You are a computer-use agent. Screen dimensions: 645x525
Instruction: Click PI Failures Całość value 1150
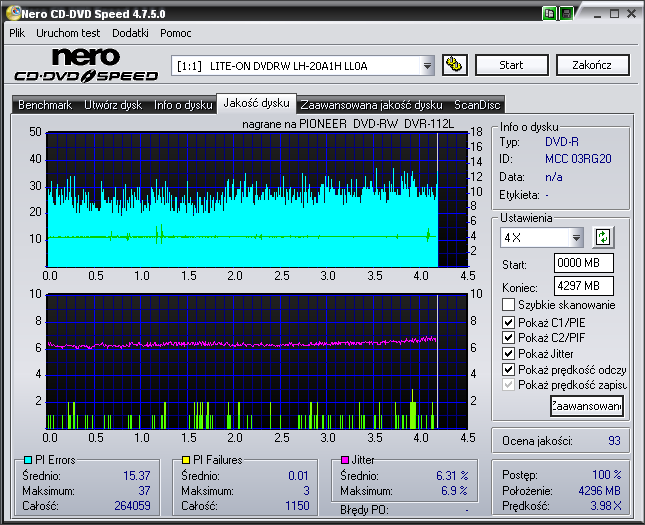point(297,506)
